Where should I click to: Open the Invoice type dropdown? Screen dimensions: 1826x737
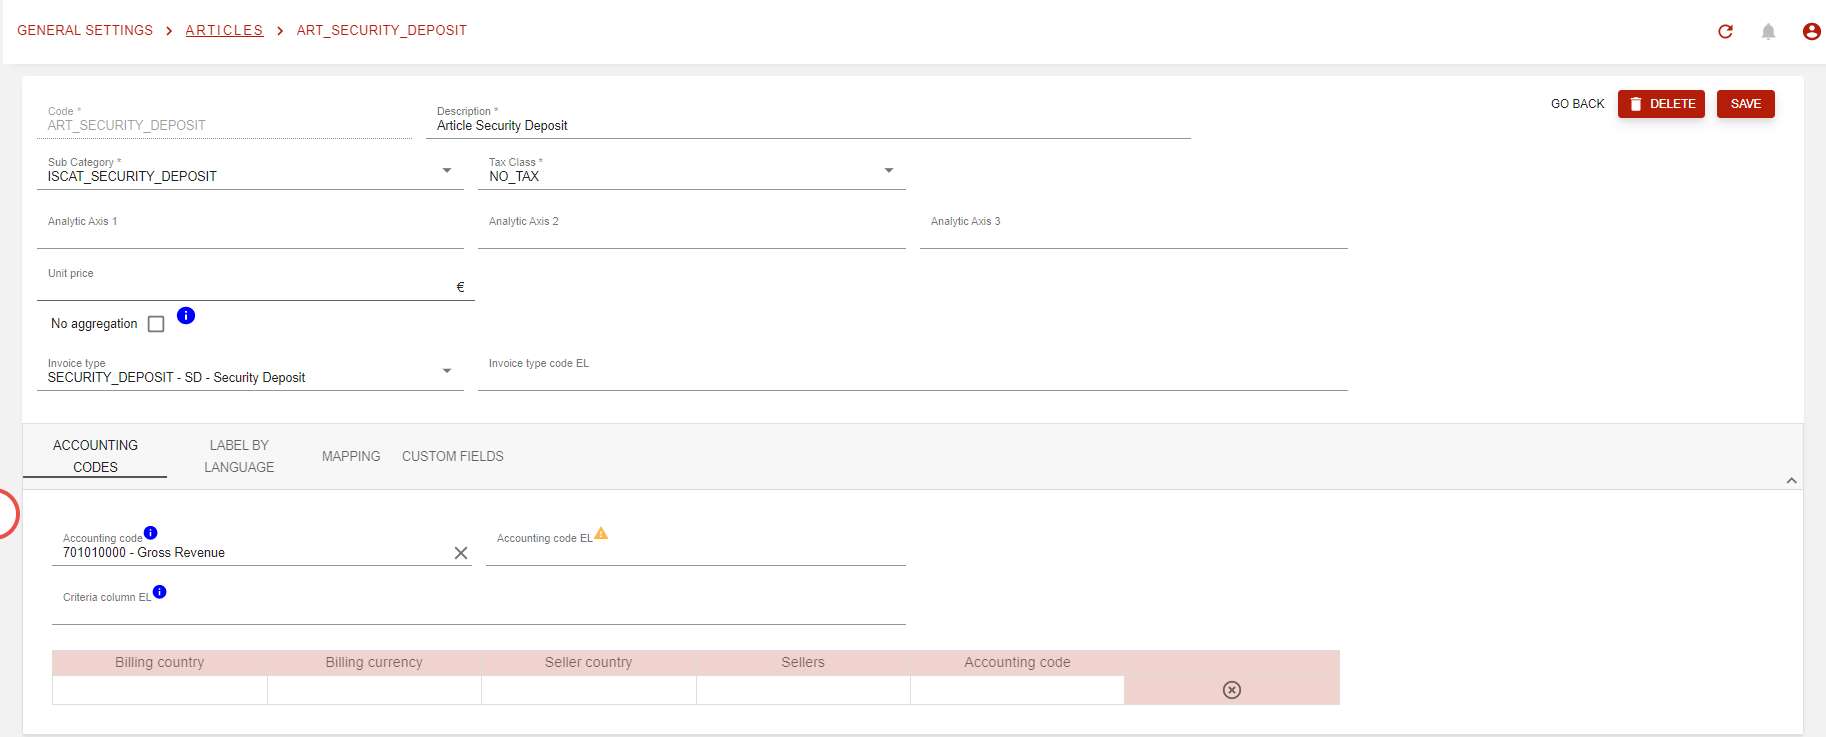click(447, 371)
